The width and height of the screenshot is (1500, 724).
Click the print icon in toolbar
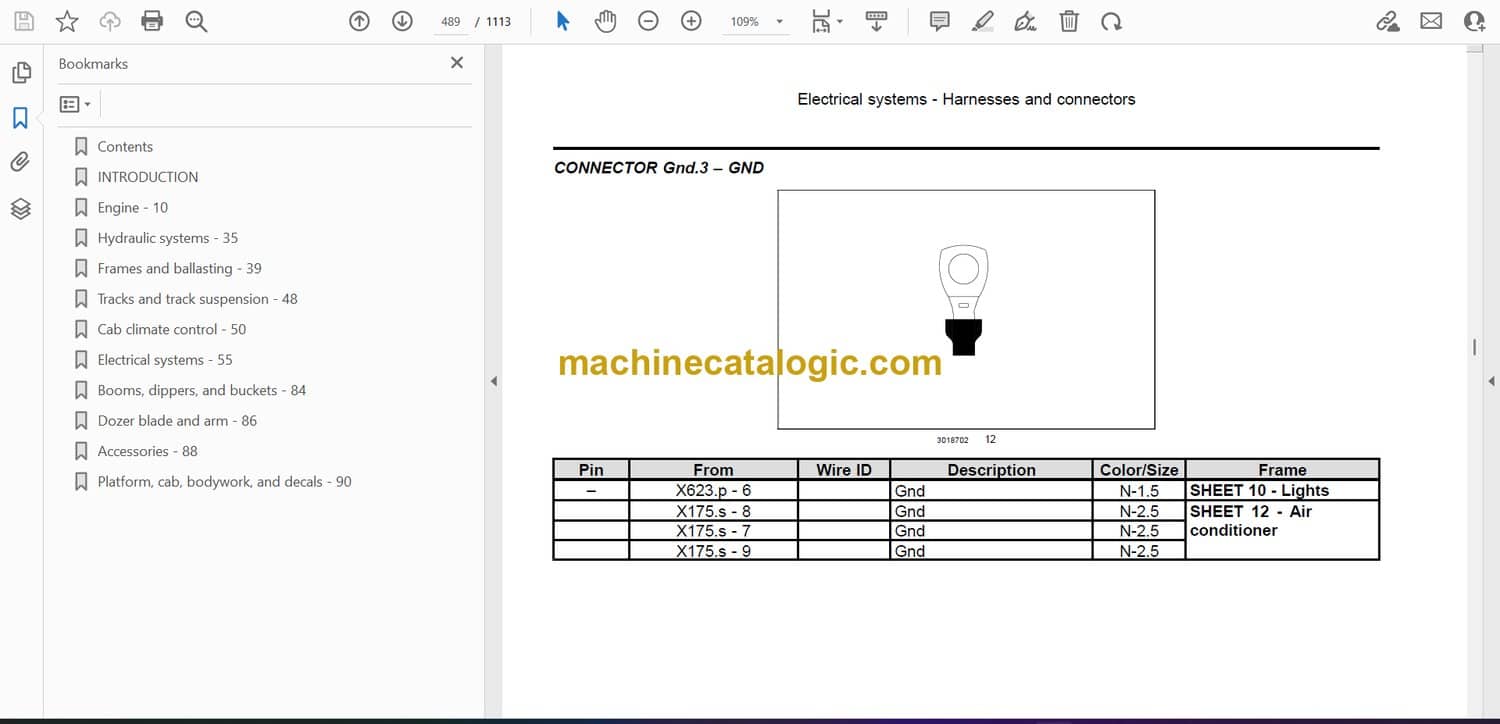[152, 21]
